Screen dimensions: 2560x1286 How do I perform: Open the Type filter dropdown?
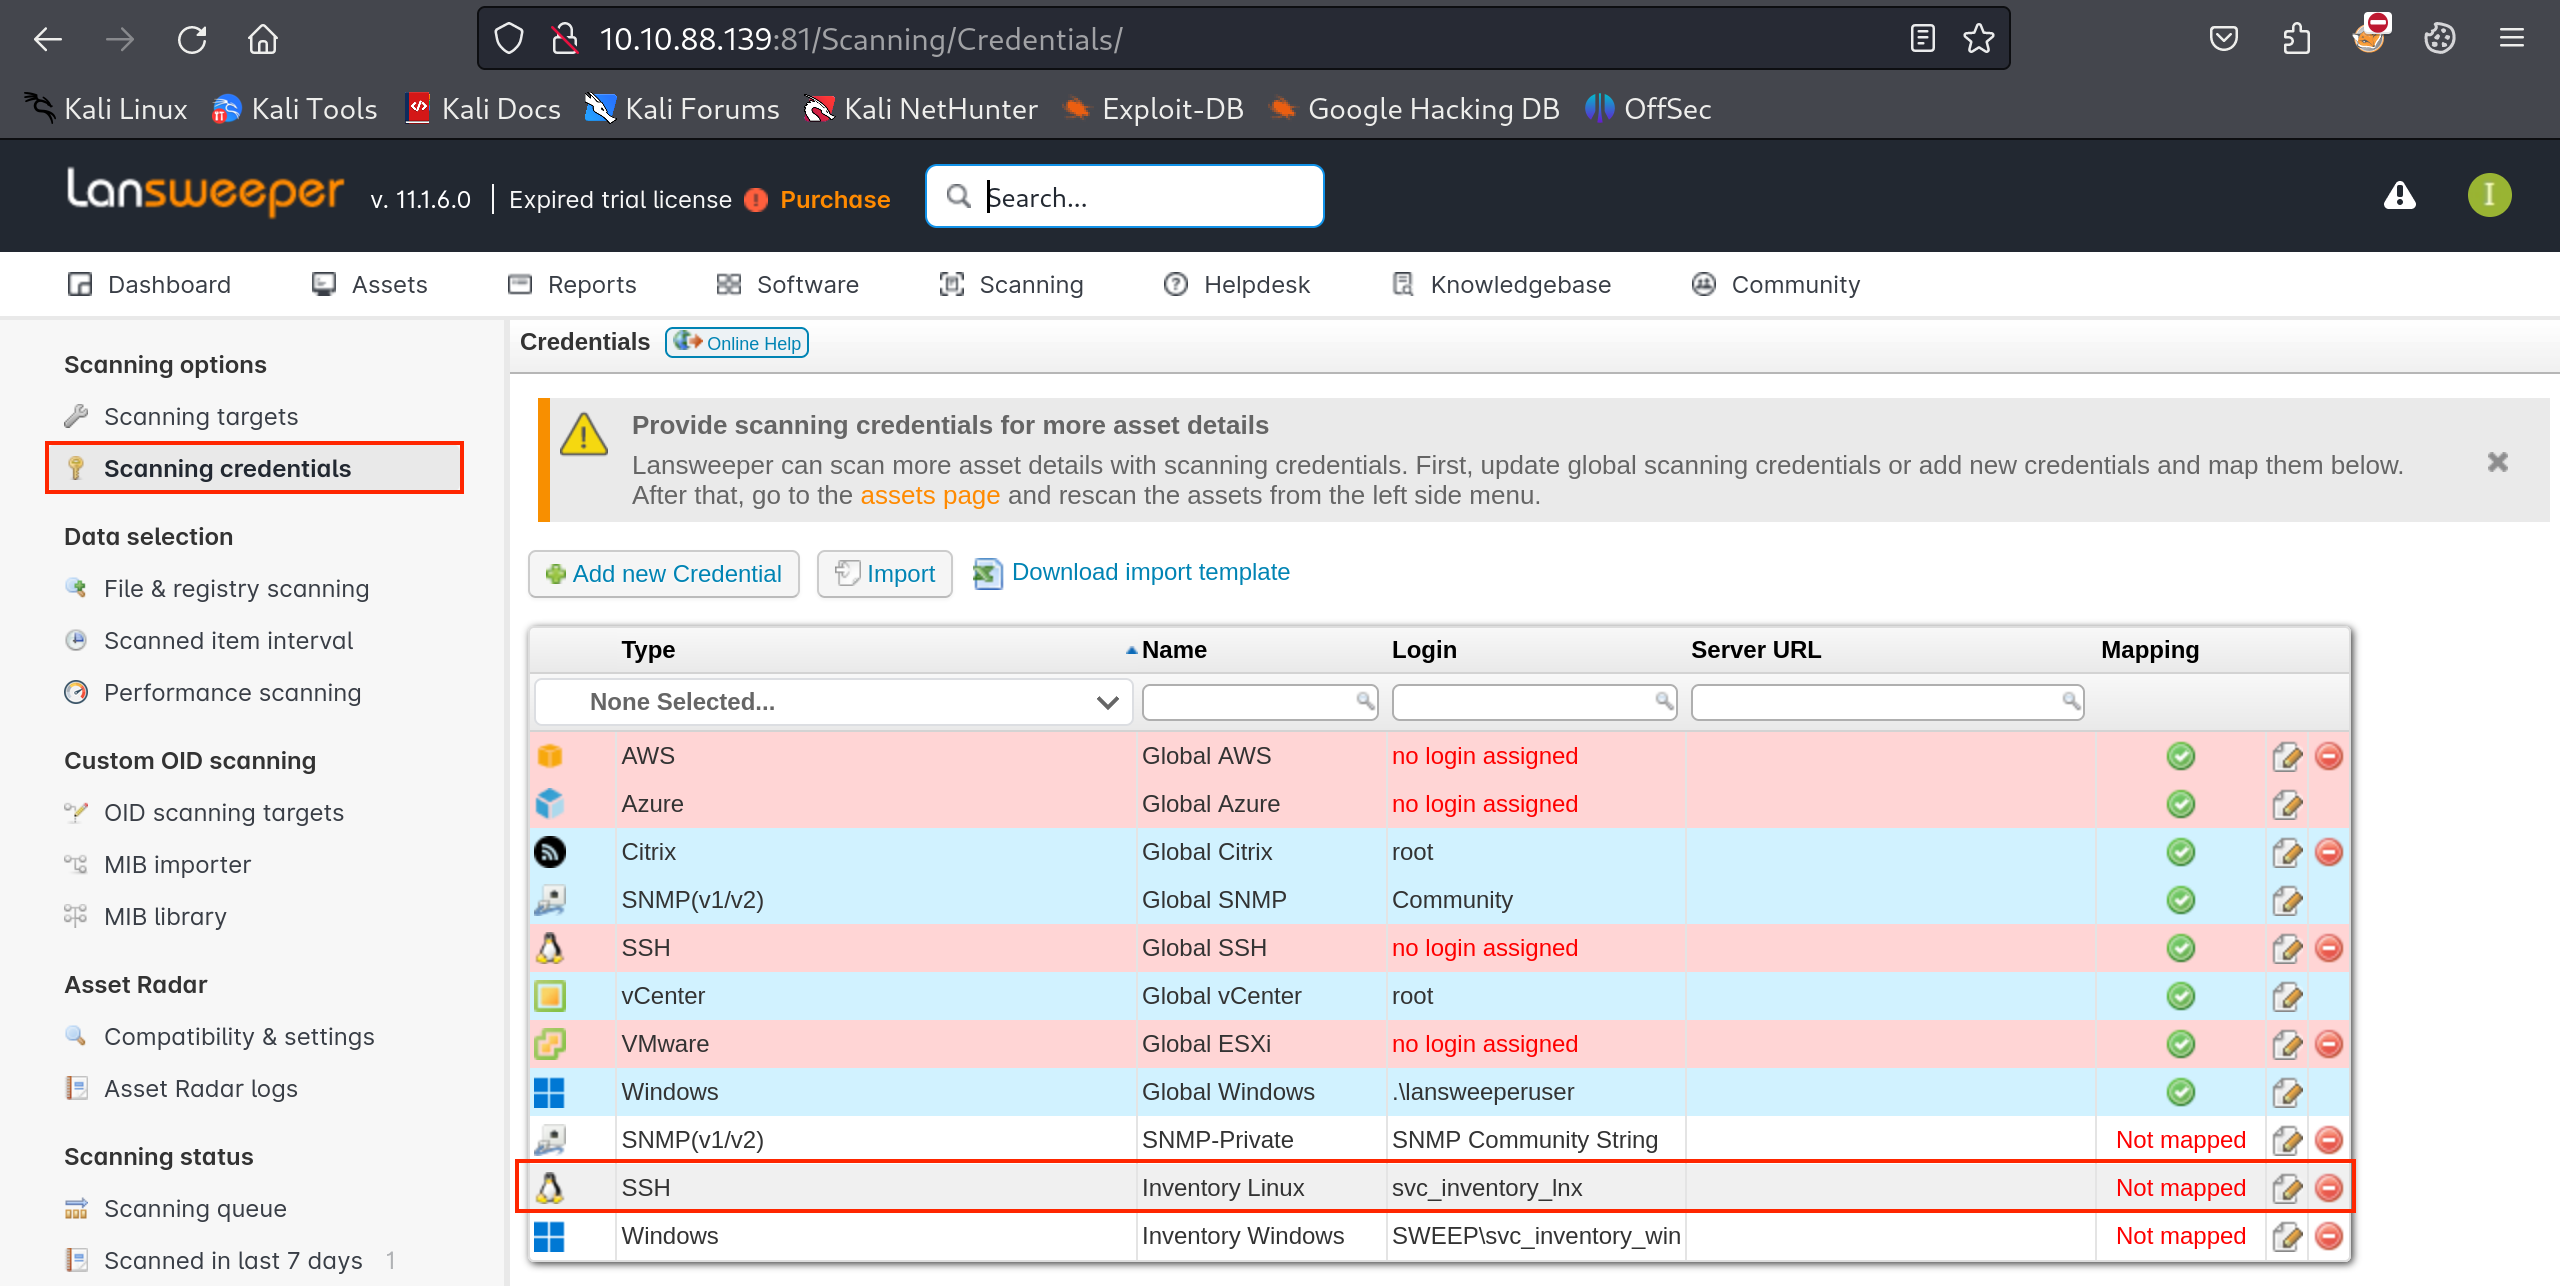[x=833, y=702]
